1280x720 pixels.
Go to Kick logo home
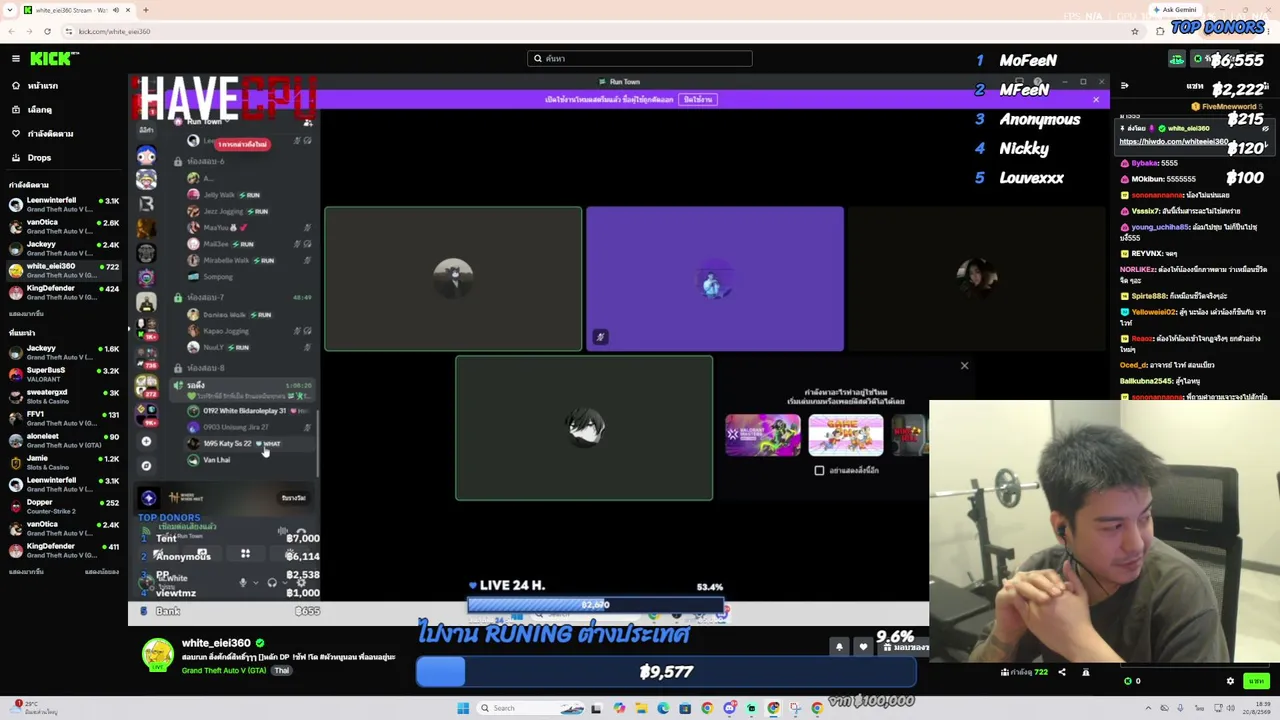click(50, 59)
